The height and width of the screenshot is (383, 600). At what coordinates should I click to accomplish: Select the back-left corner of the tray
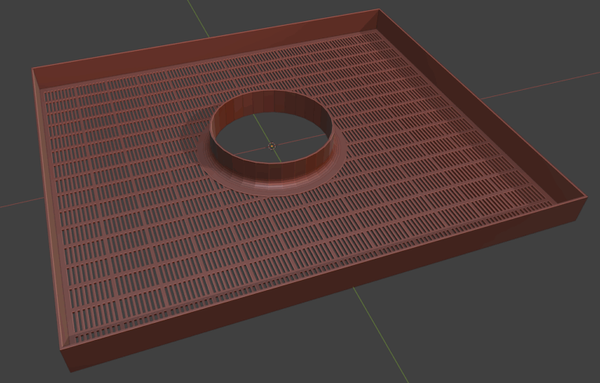tap(33, 69)
